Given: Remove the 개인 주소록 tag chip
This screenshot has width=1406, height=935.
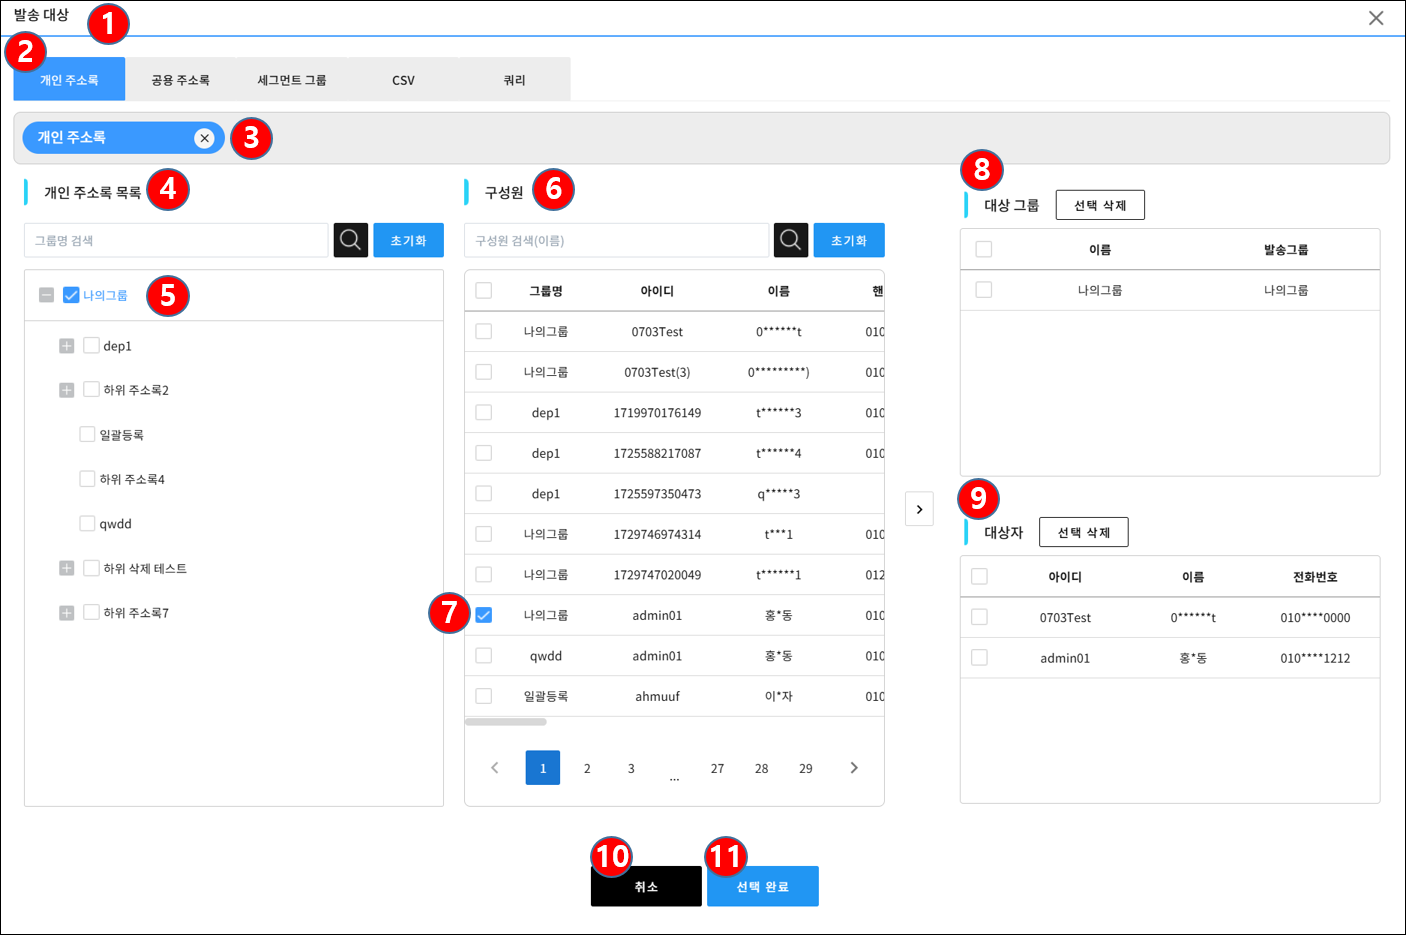Looking at the screenshot, I should pos(204,138).
